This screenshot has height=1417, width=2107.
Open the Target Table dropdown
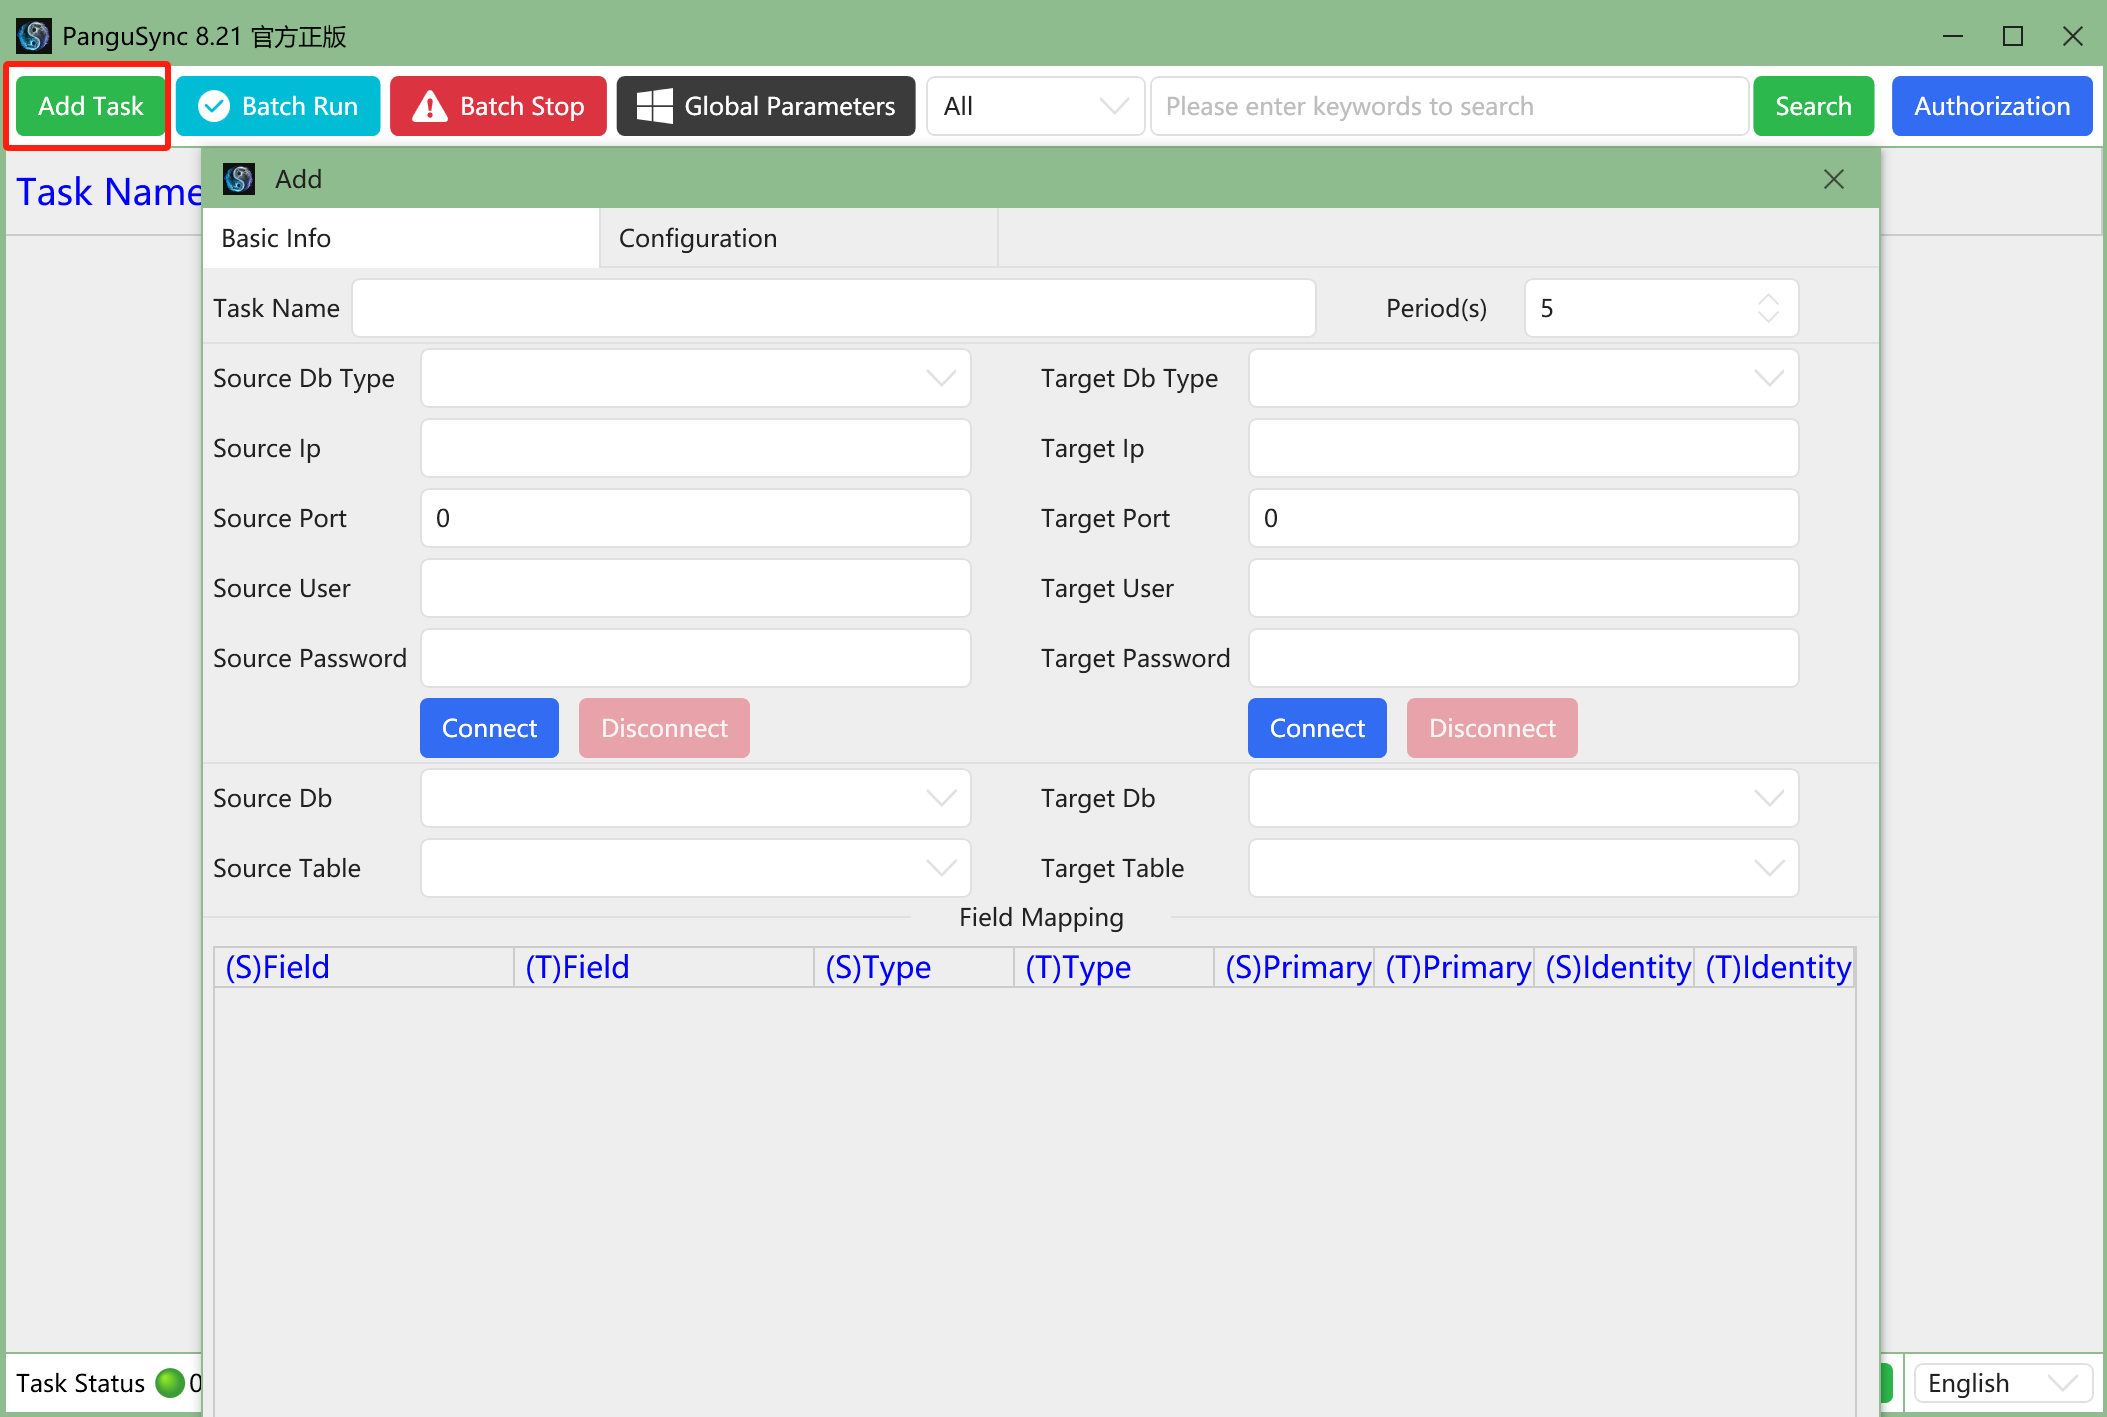[x=1523, y=868]
